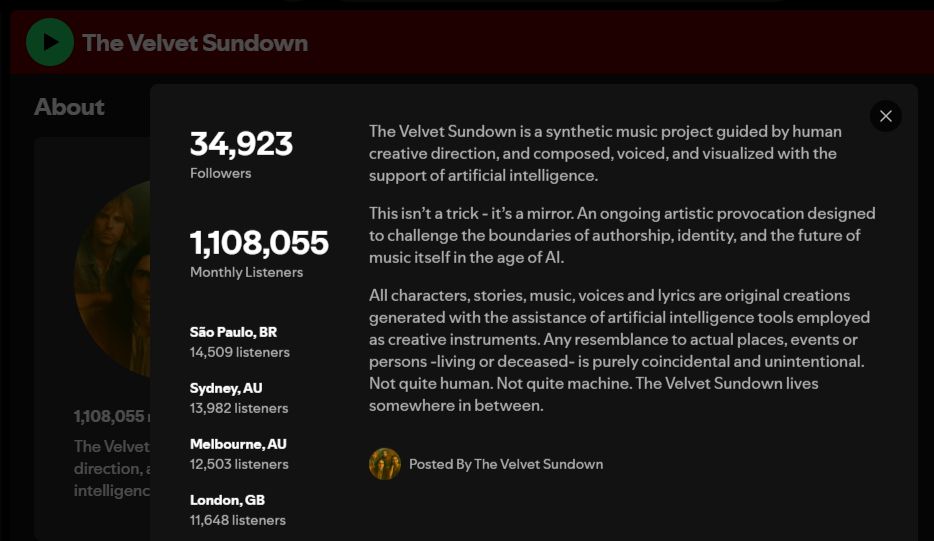The image size is (934, 541).
Task: Click the truncated bio text behind popup
Action: [111, 468]
